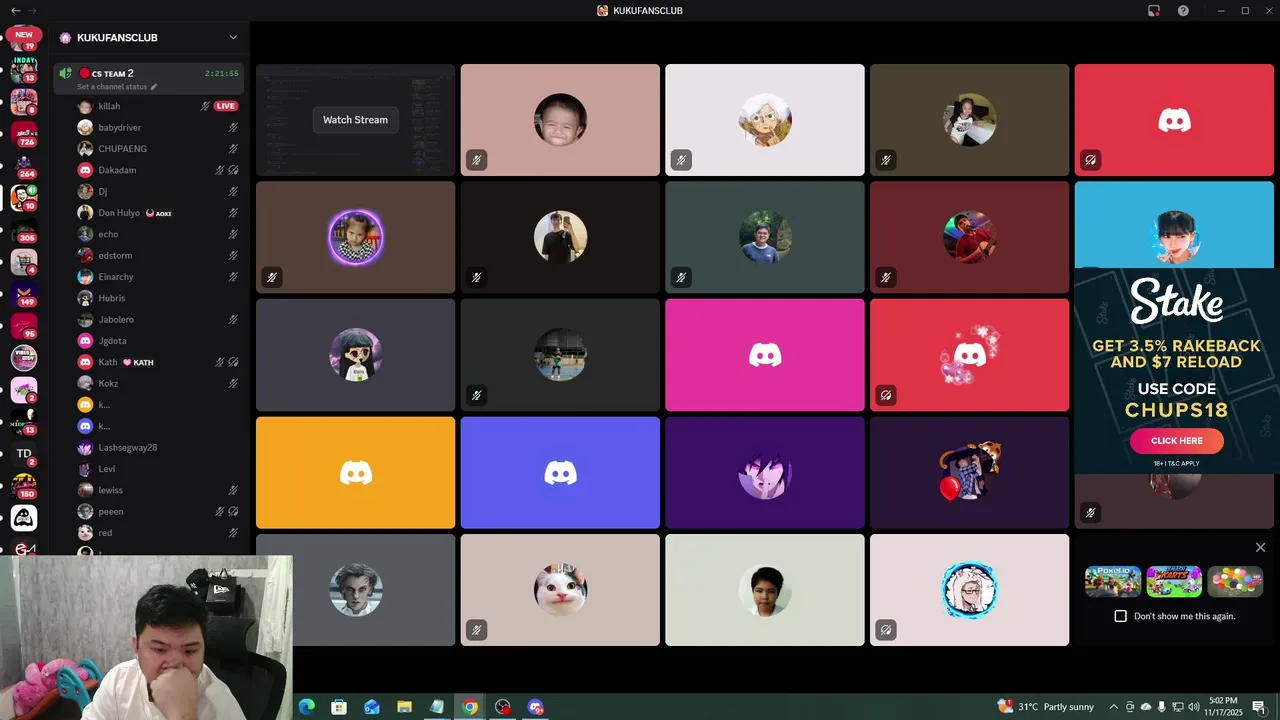Click the AOKI tag next to Don Hulyo

tap(158, 213)
